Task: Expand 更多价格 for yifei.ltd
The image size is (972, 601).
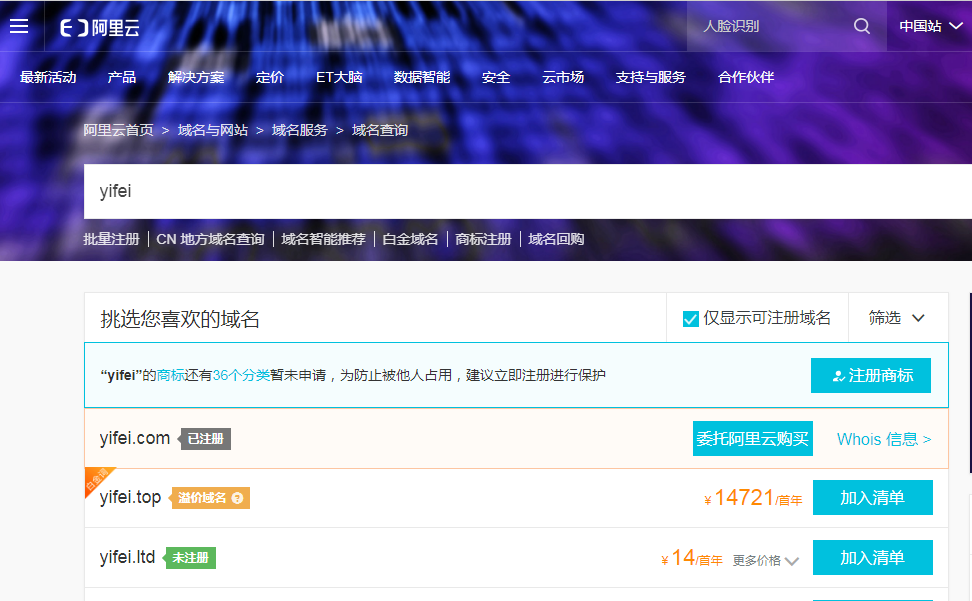Action: tap(766, 561)
